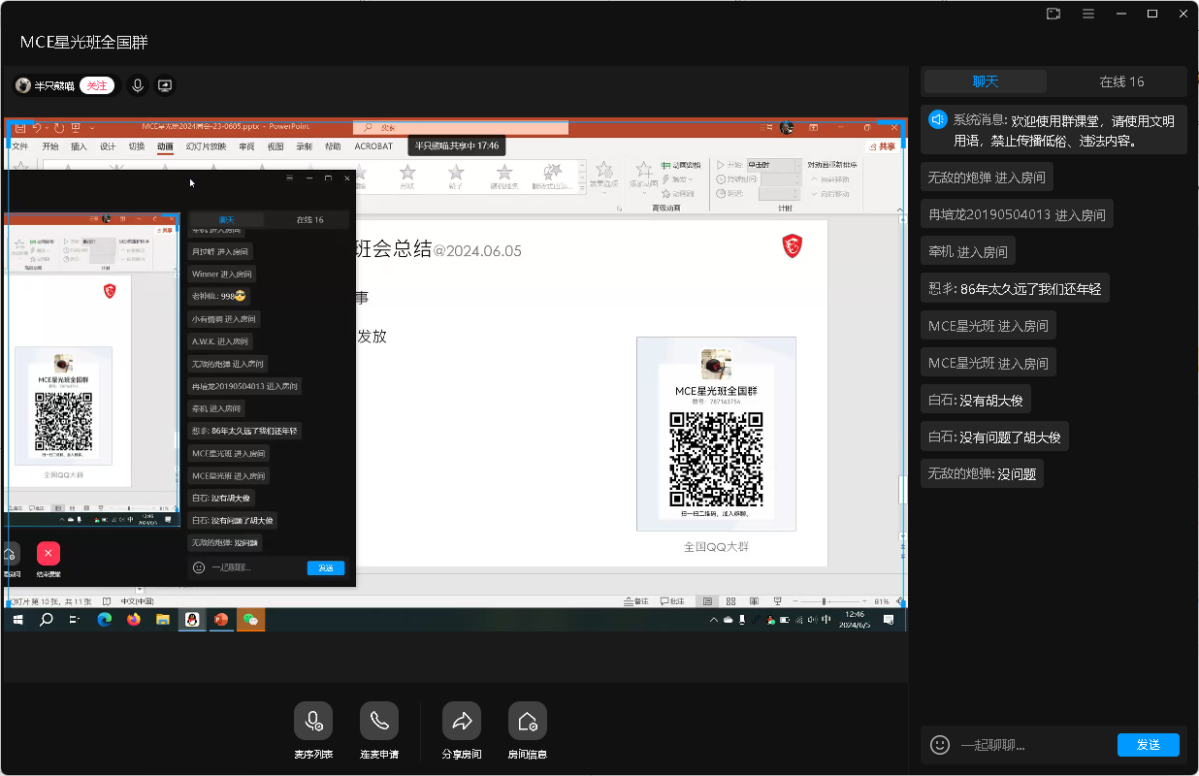Start slide show from the status bar icon
1199x776 pixels.
[778, 601]
